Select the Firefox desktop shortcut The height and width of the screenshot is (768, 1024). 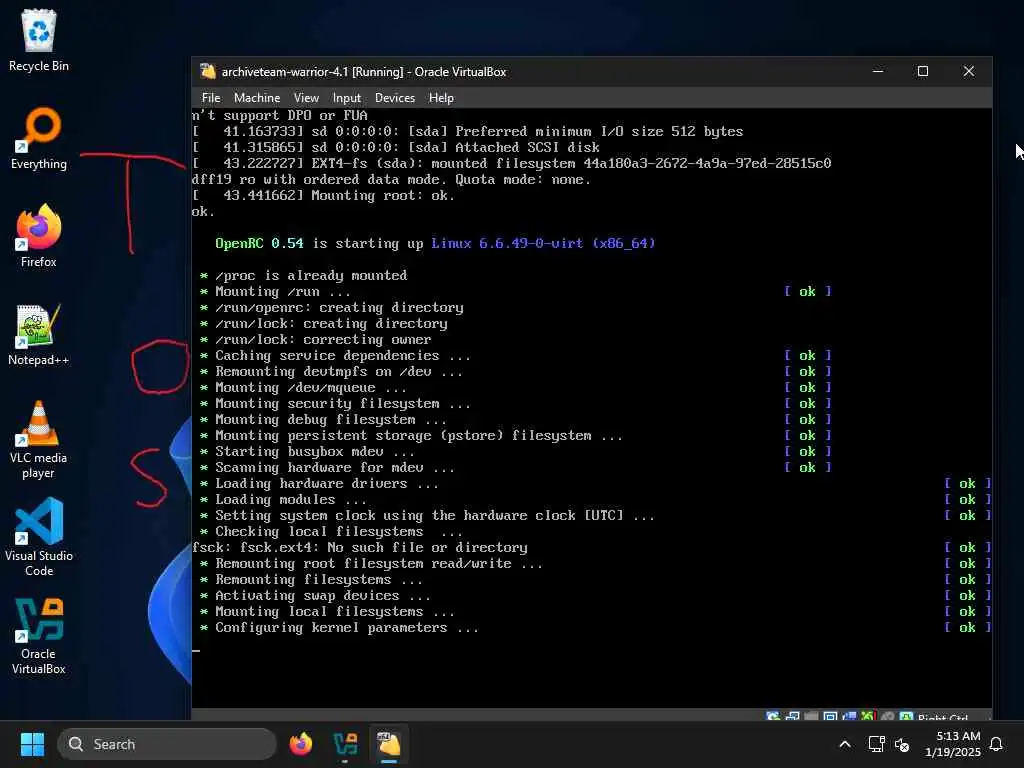tap(39, 236)
